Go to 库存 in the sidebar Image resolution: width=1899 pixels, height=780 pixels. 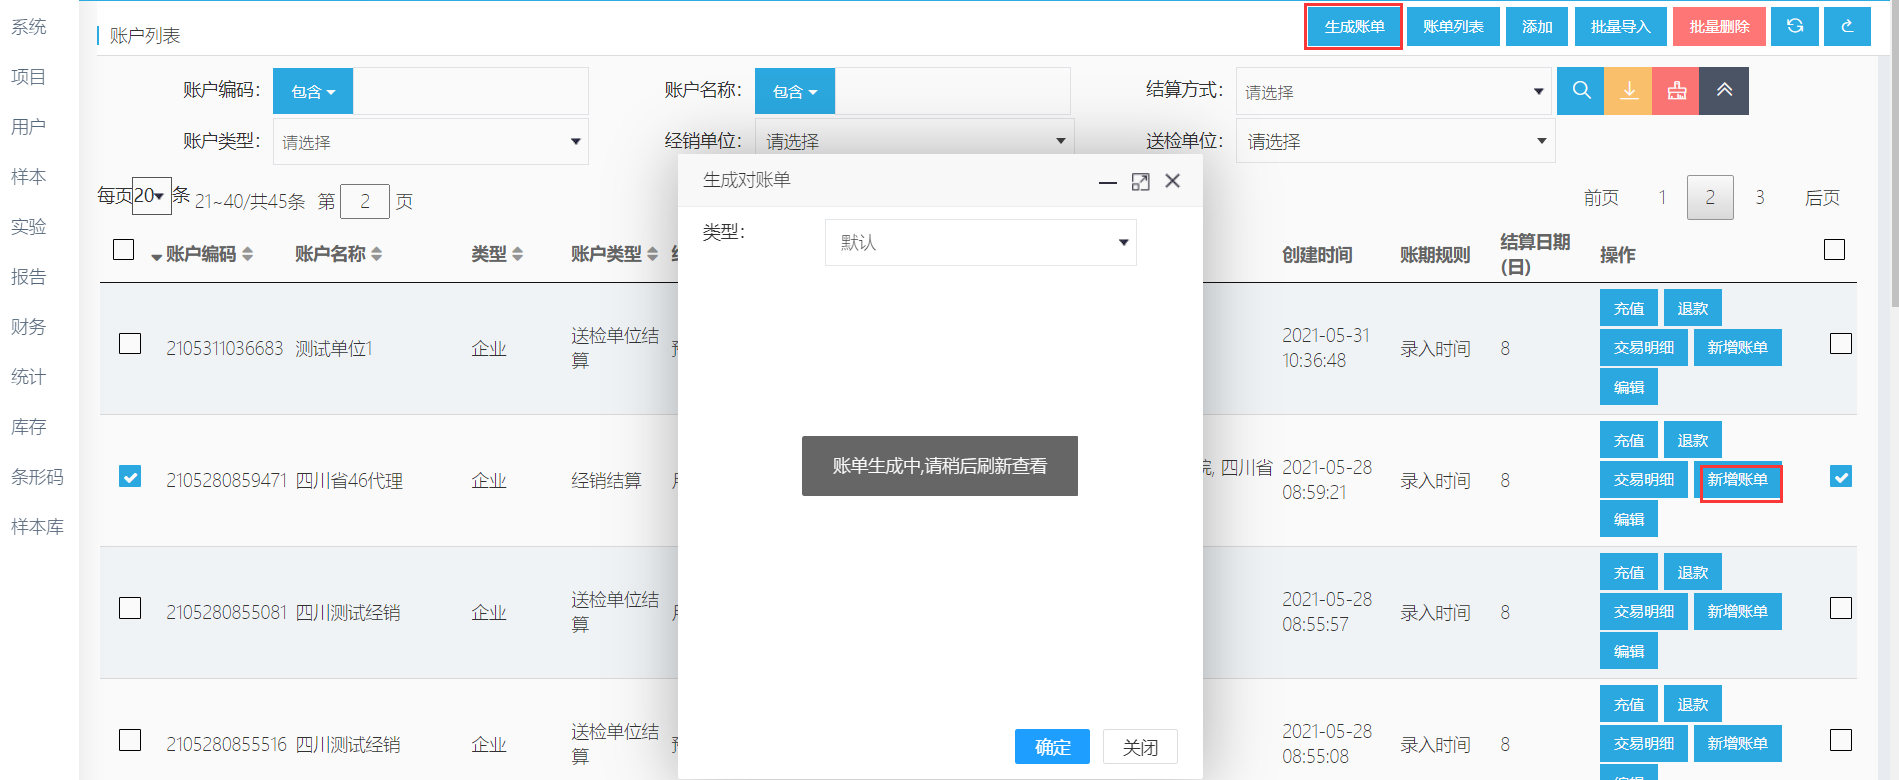click(29, 427)
